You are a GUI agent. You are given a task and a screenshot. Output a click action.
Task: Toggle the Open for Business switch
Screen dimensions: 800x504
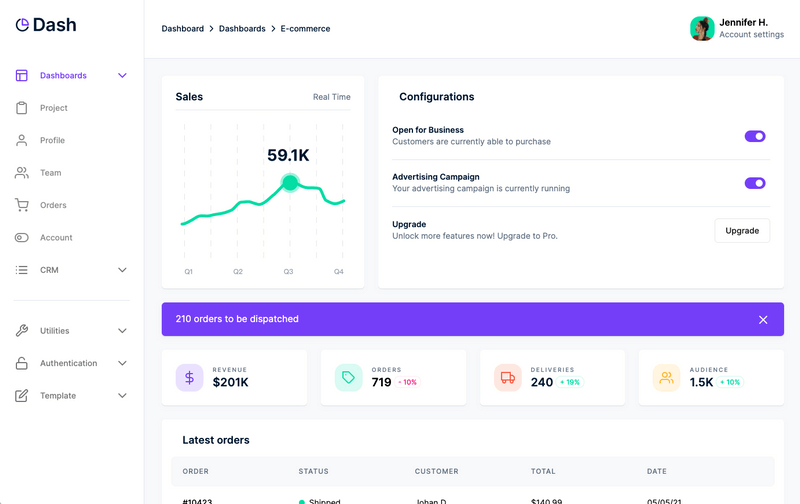pyautogui.click(x=755, y=136)
